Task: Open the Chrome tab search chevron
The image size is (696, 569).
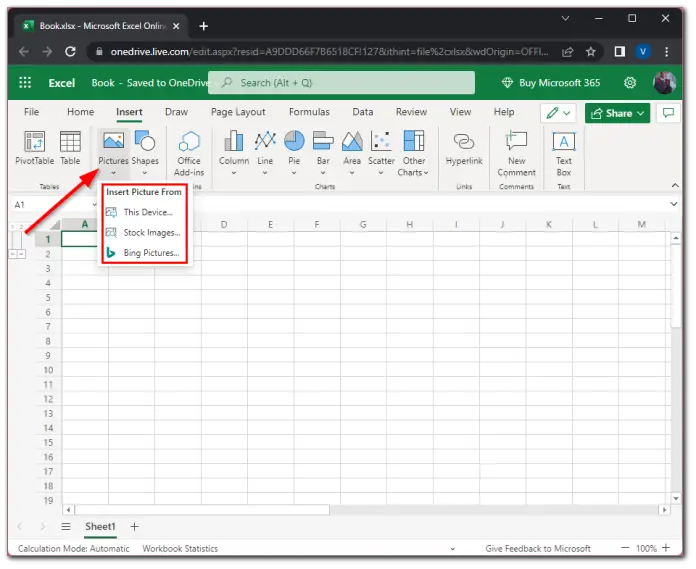Action: click(x=565, y=19)
